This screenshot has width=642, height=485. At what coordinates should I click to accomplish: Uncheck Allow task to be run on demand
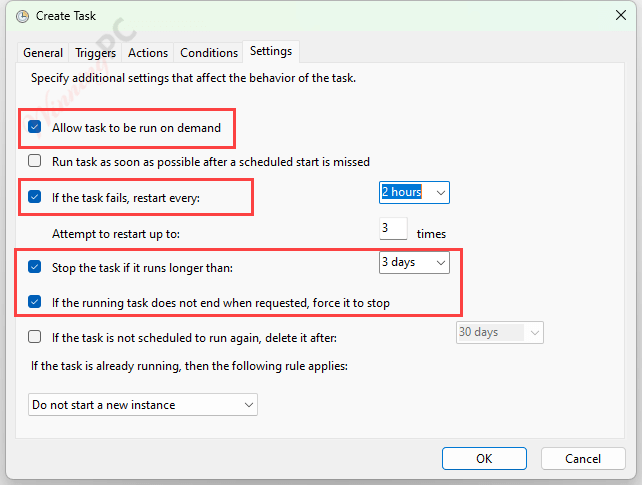(x=35, y=127)
